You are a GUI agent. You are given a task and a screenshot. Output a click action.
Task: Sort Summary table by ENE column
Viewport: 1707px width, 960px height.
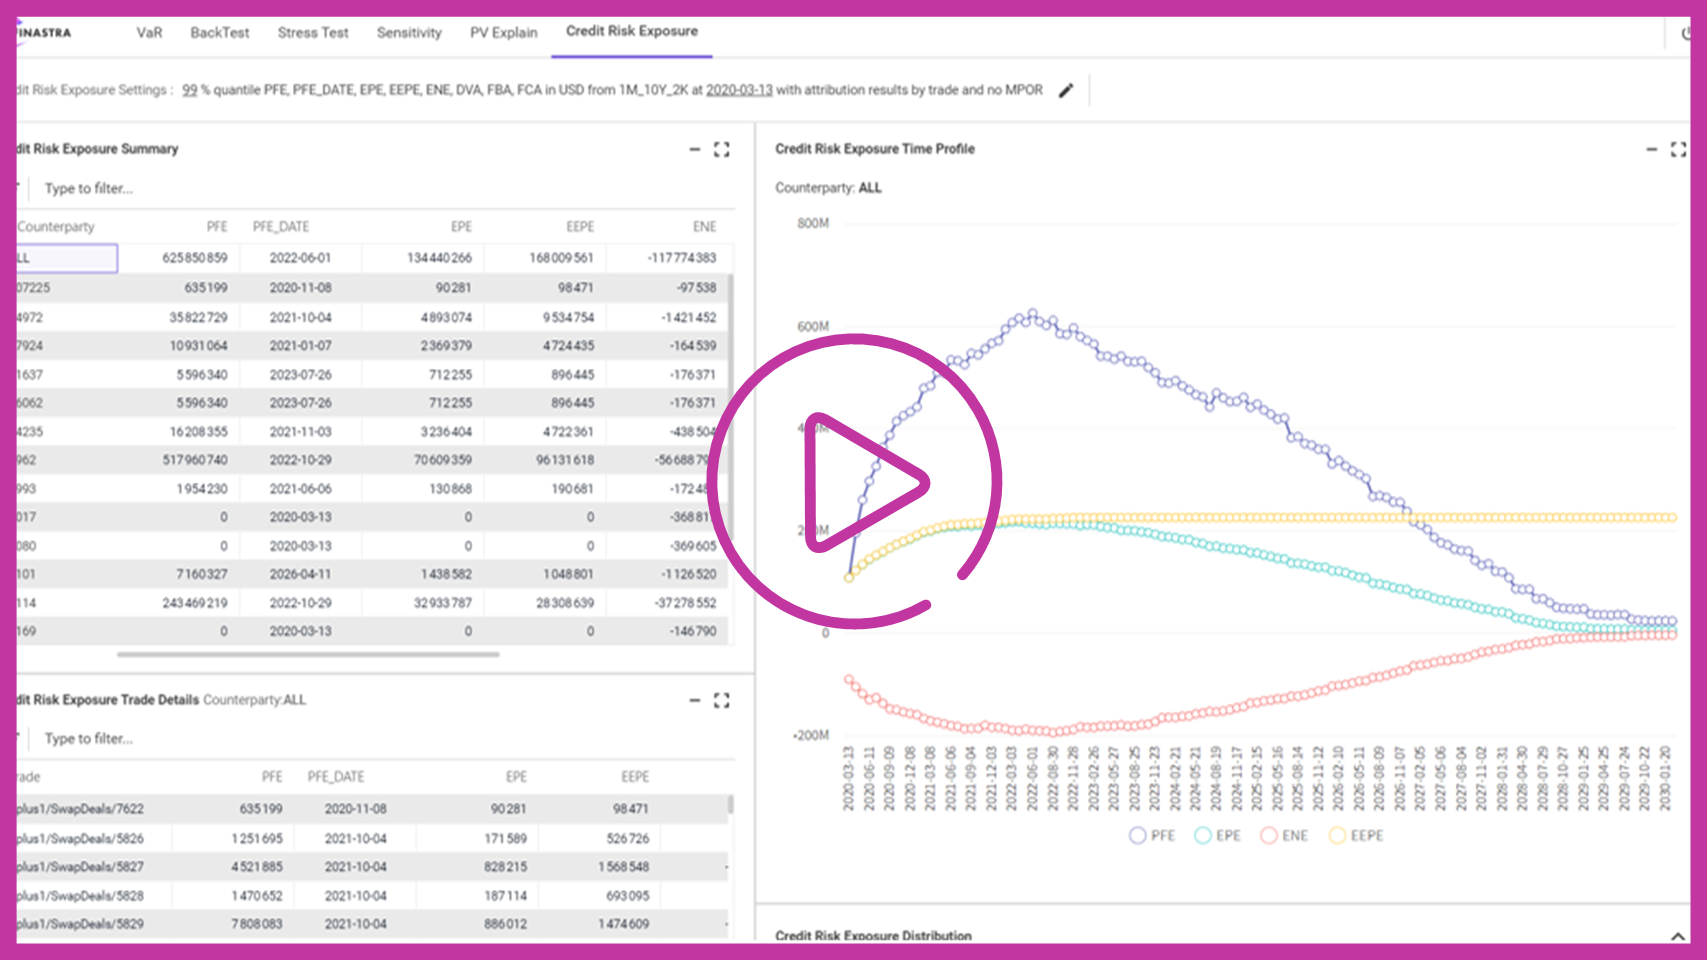click(x=705, y=227)
